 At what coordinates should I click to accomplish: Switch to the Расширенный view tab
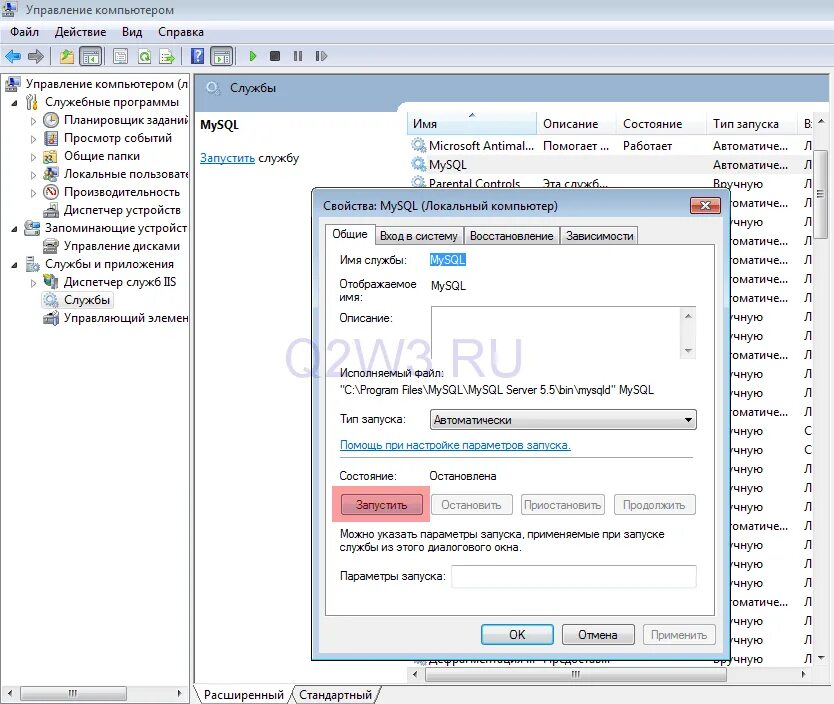pos(244,694)
